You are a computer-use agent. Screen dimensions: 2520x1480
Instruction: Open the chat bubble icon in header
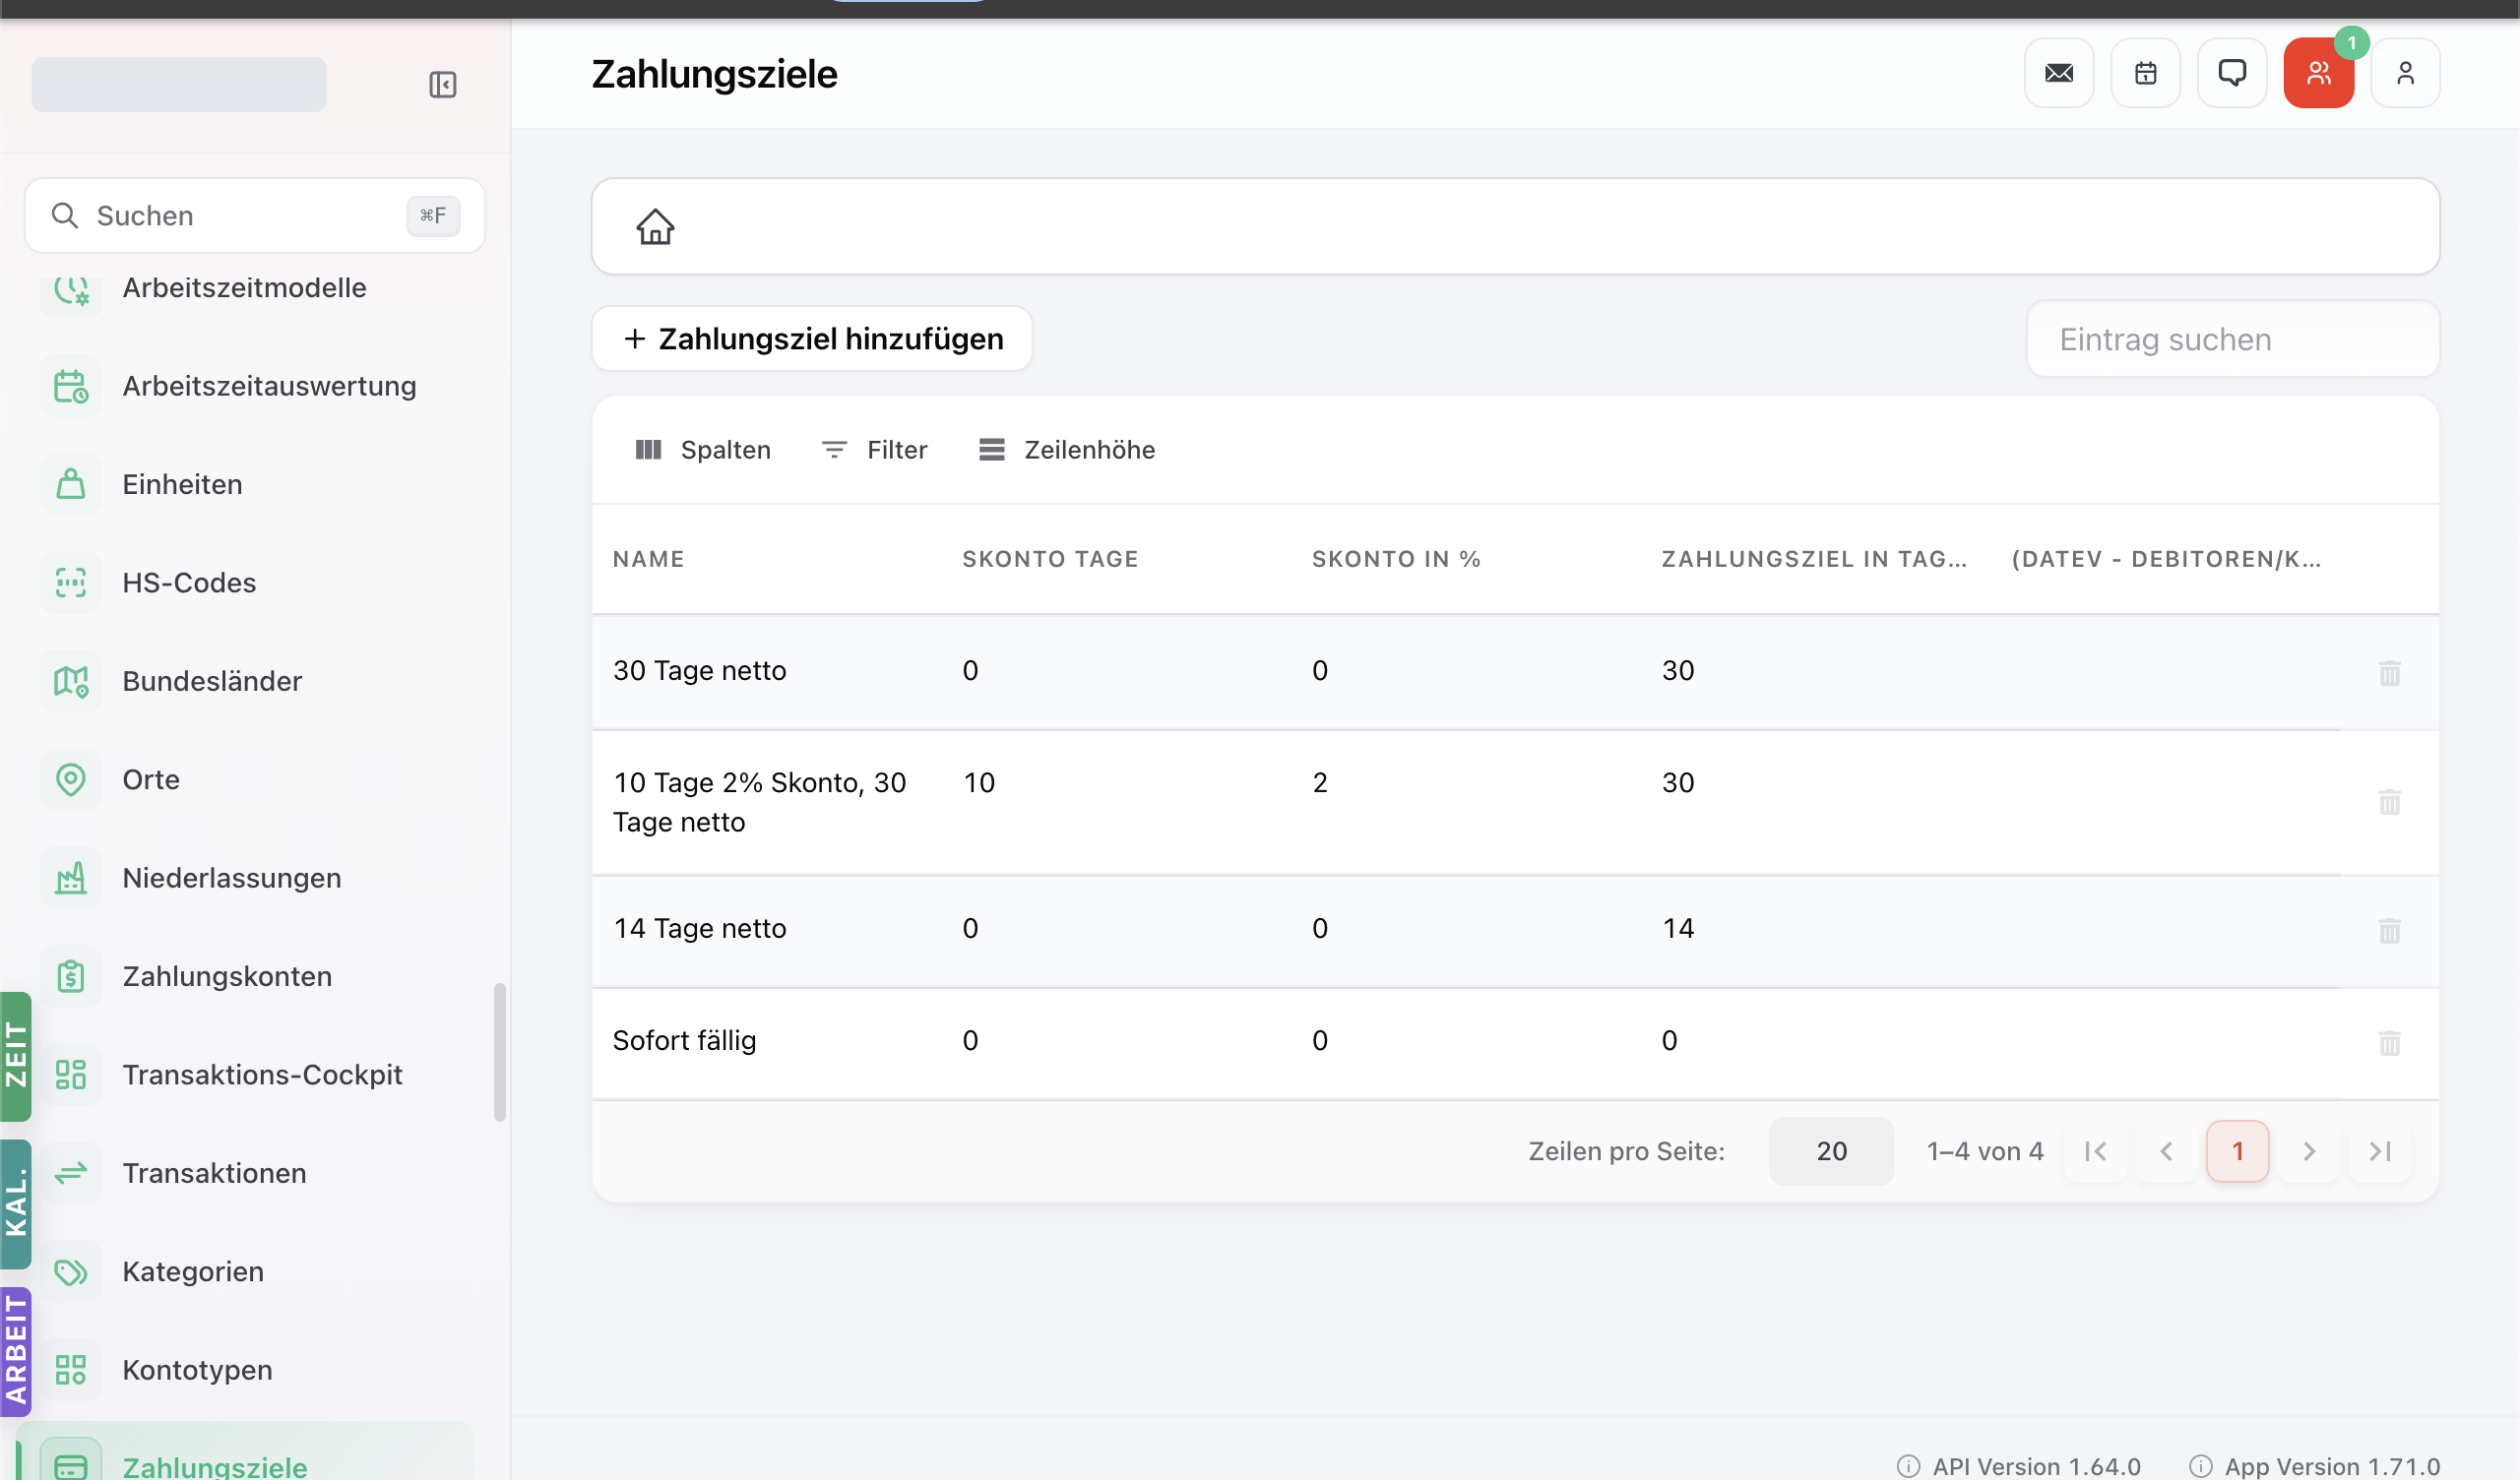point(2232,73)
